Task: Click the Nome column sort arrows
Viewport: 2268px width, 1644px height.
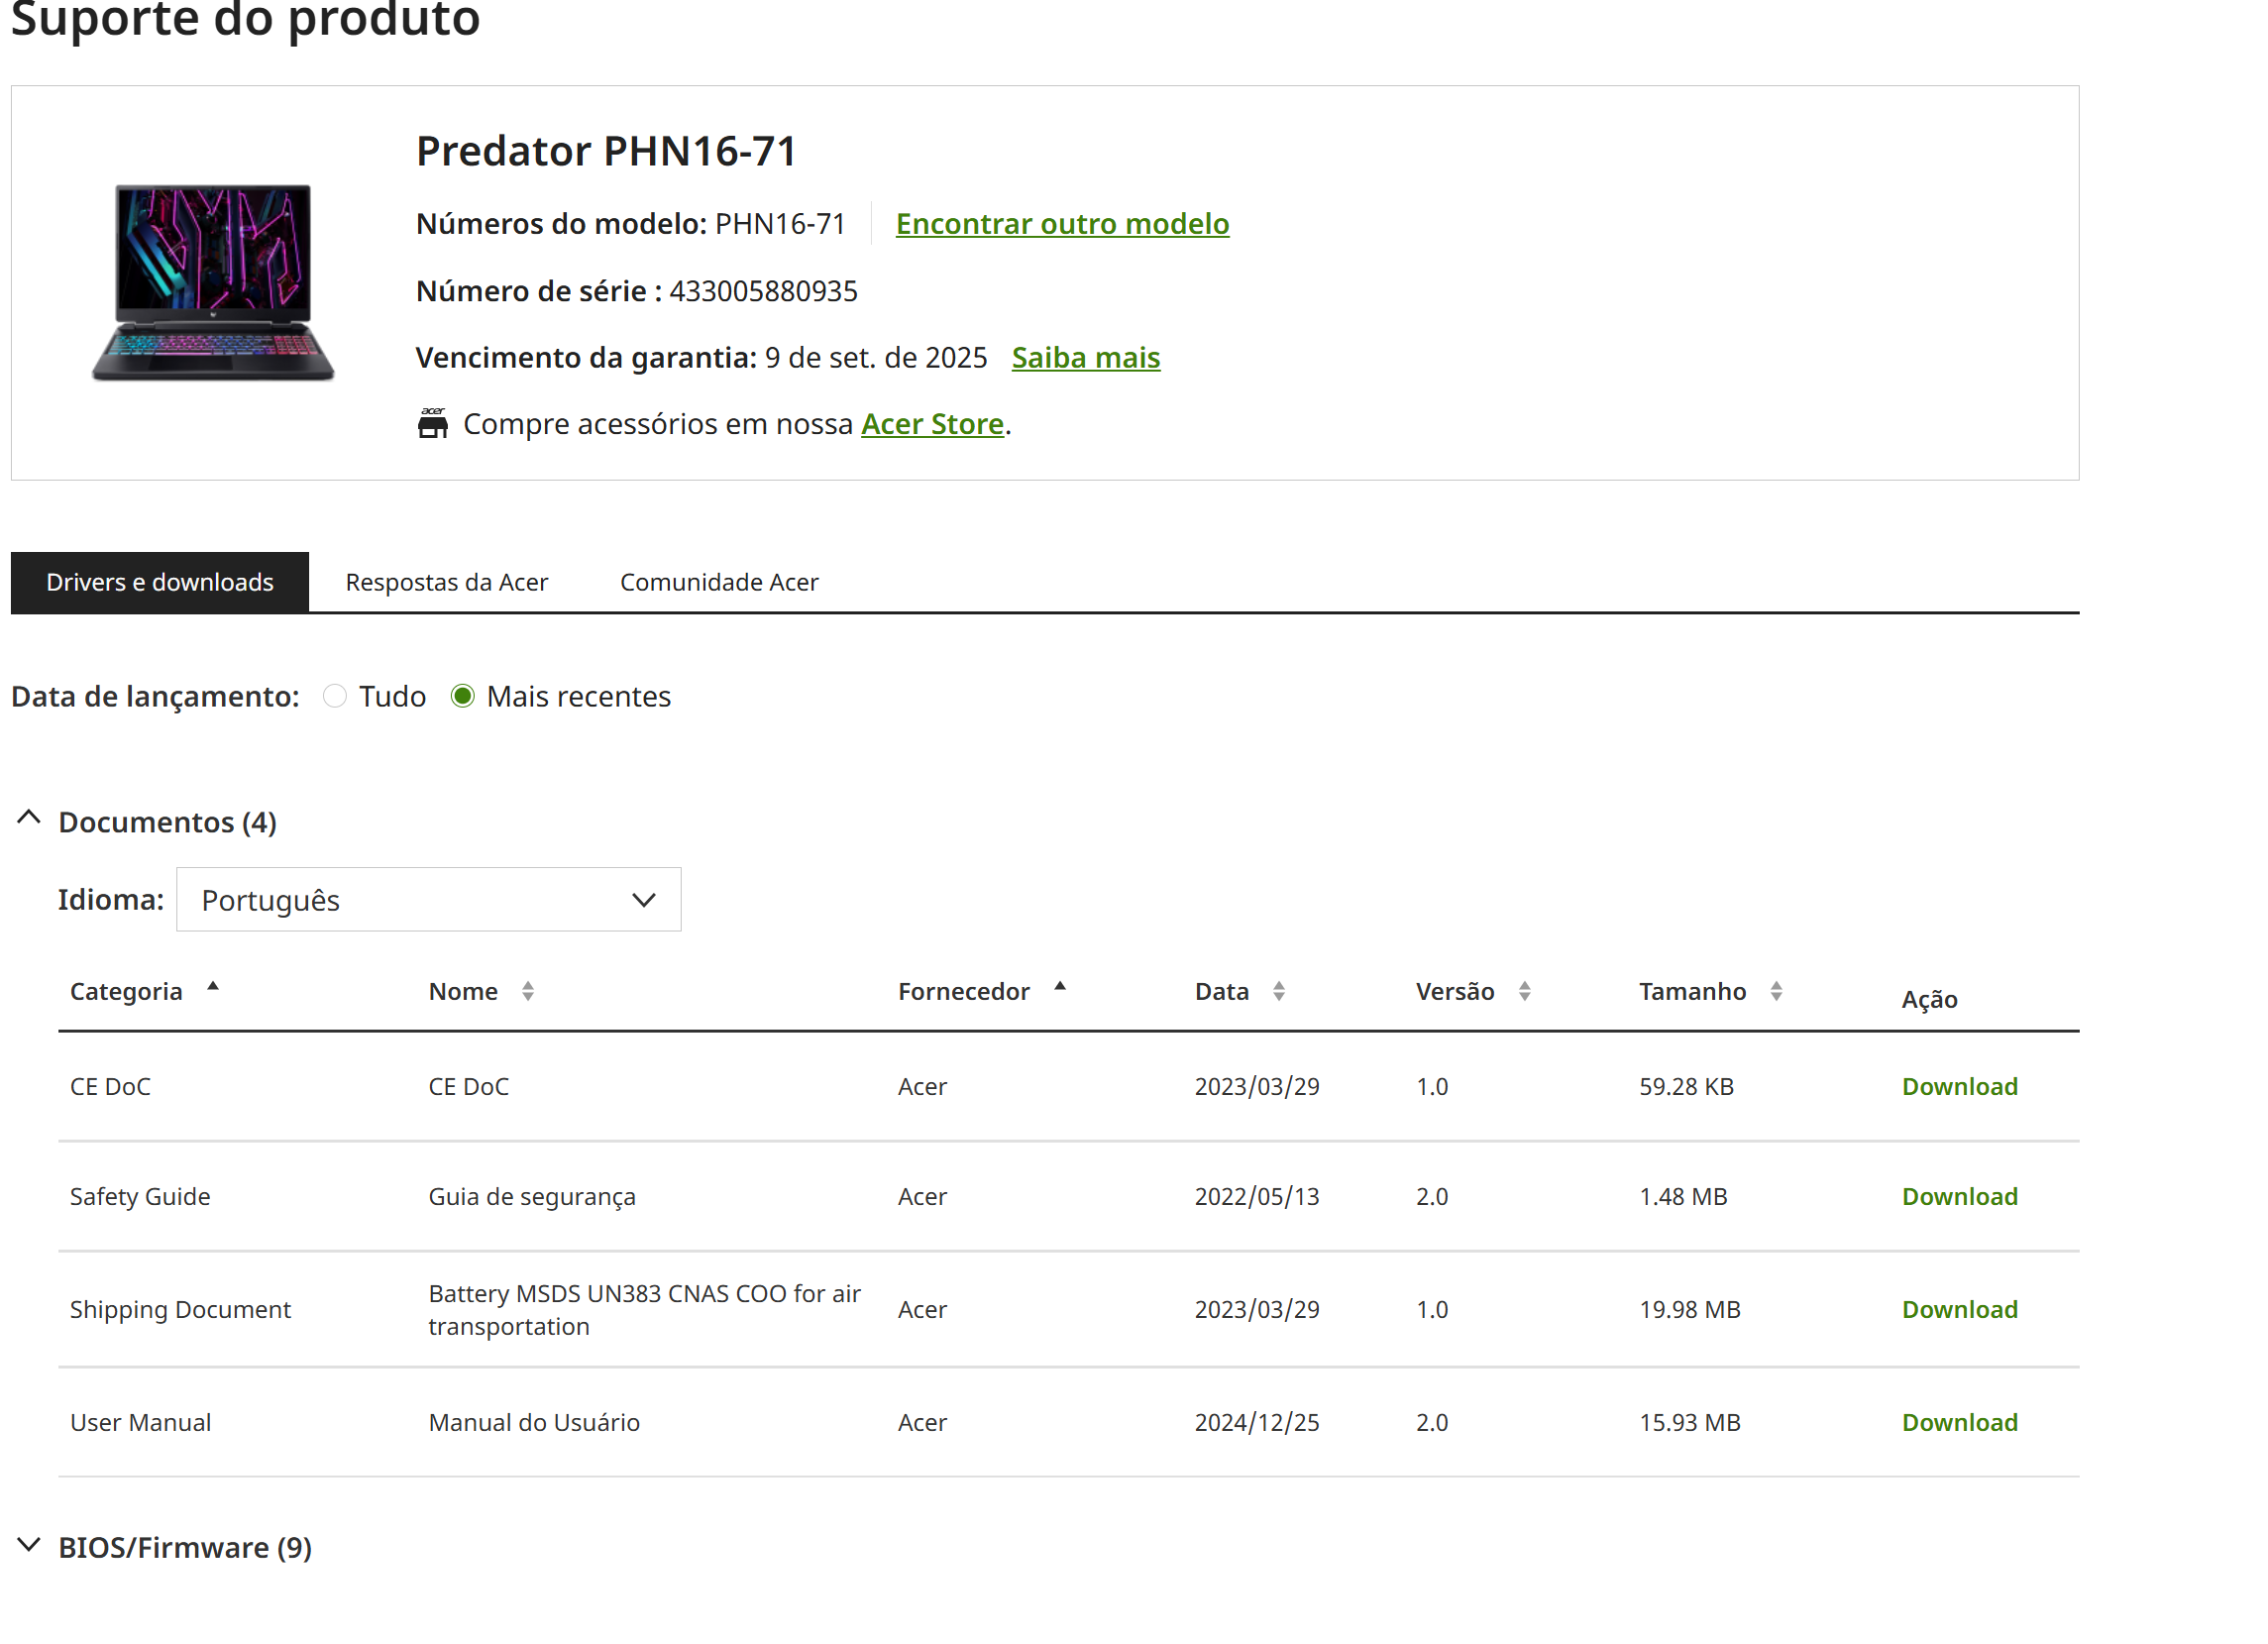Action: (x=528, y=992)
